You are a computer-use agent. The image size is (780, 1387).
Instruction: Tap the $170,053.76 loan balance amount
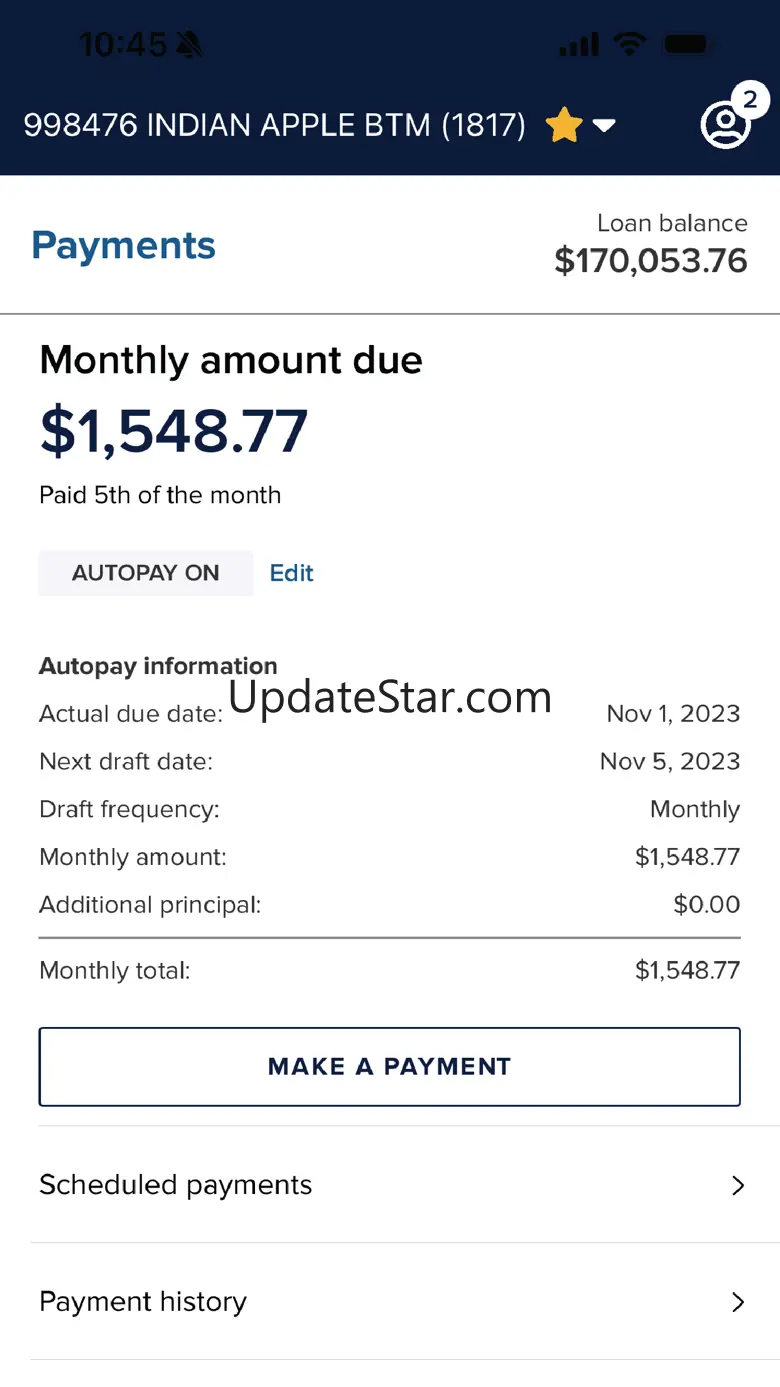click(x=651, y=261)
